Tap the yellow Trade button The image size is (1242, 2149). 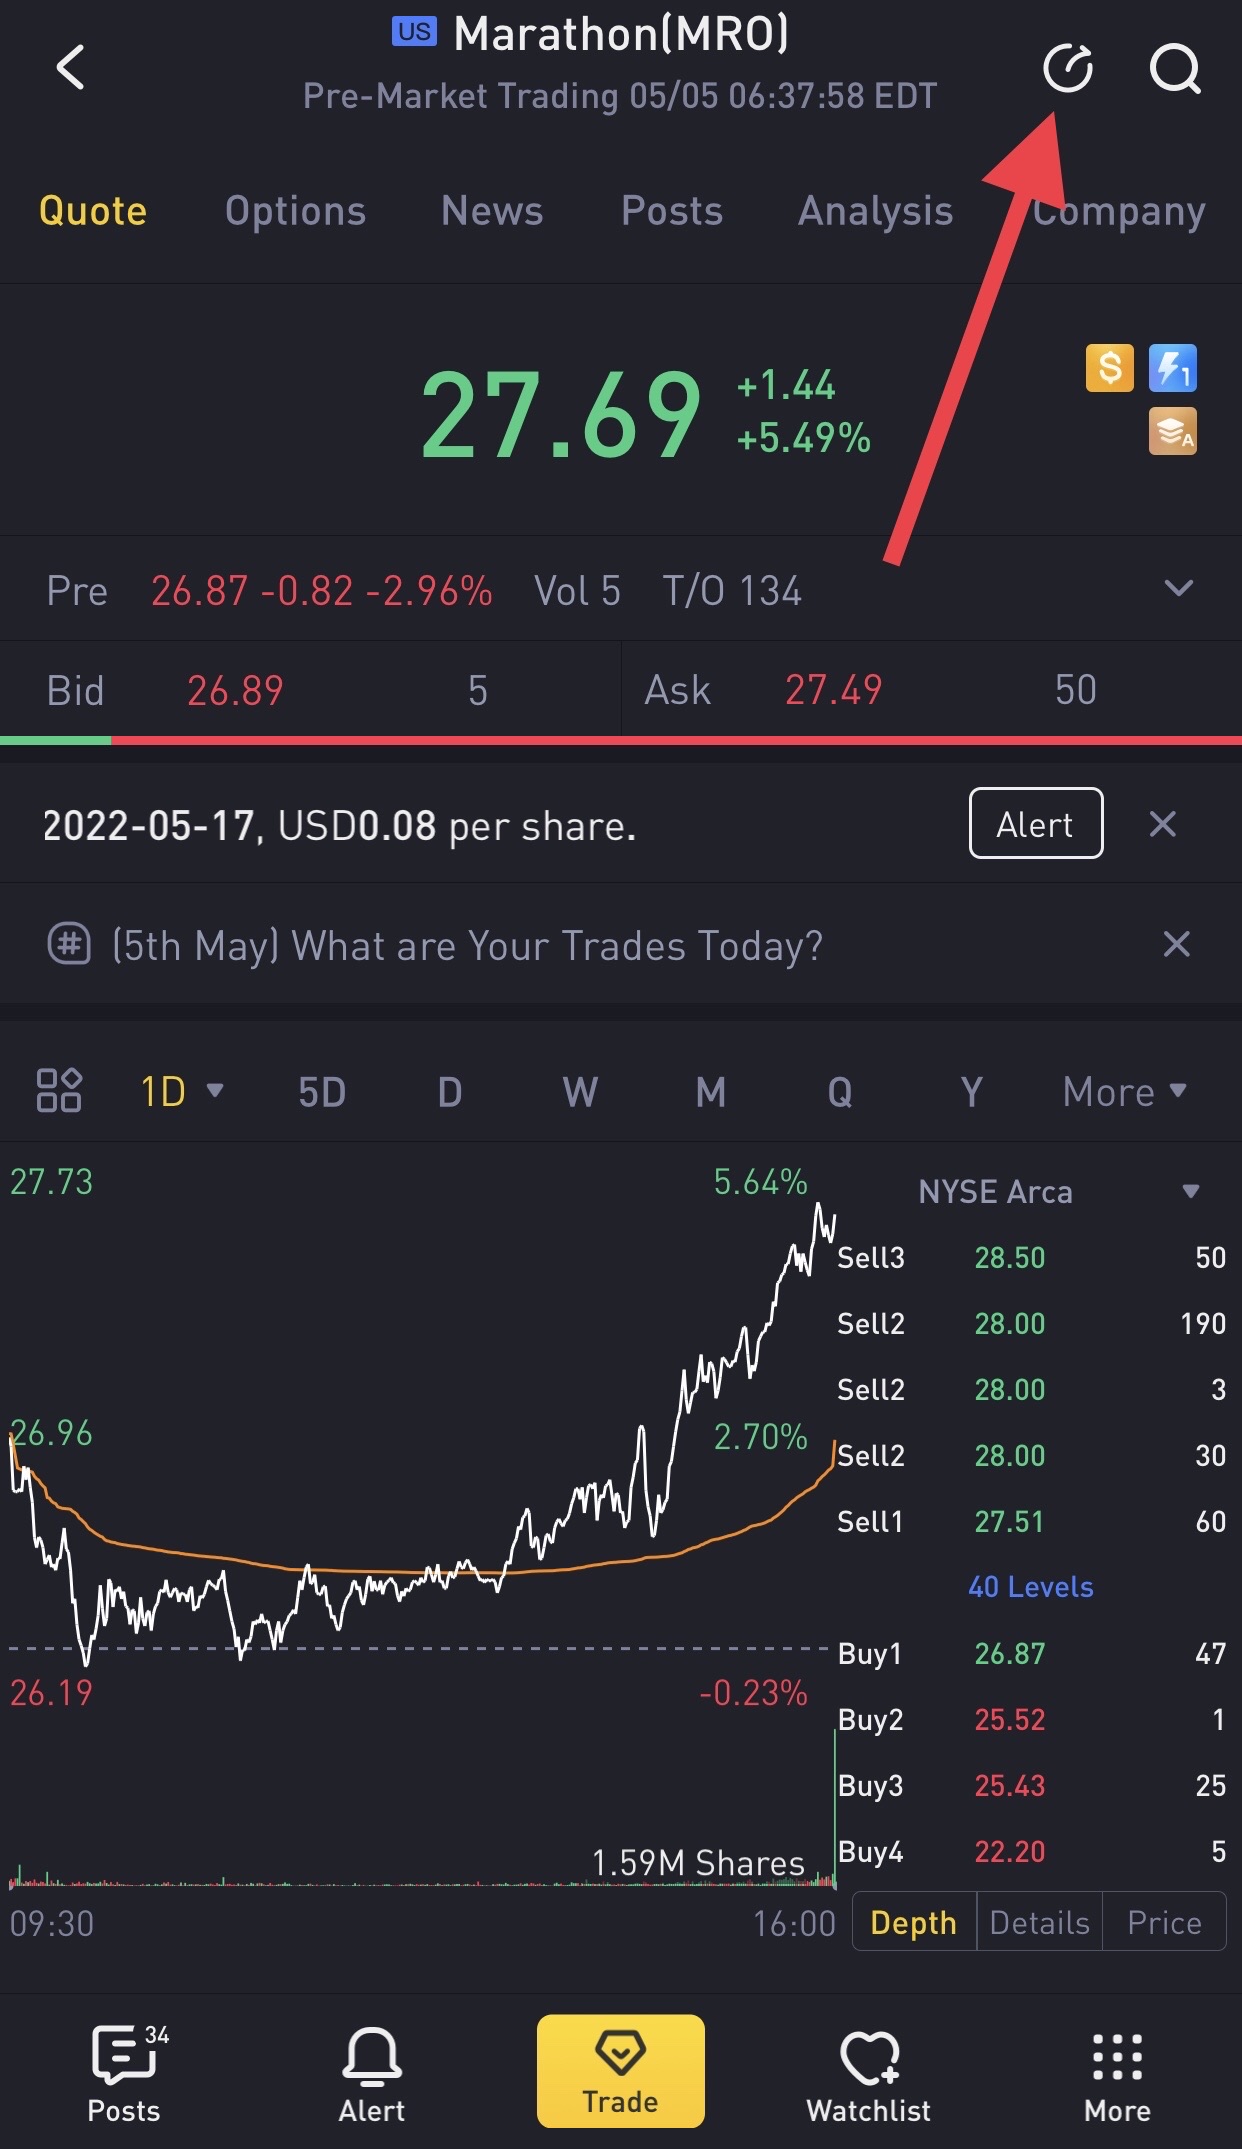tap(621, 2071)
